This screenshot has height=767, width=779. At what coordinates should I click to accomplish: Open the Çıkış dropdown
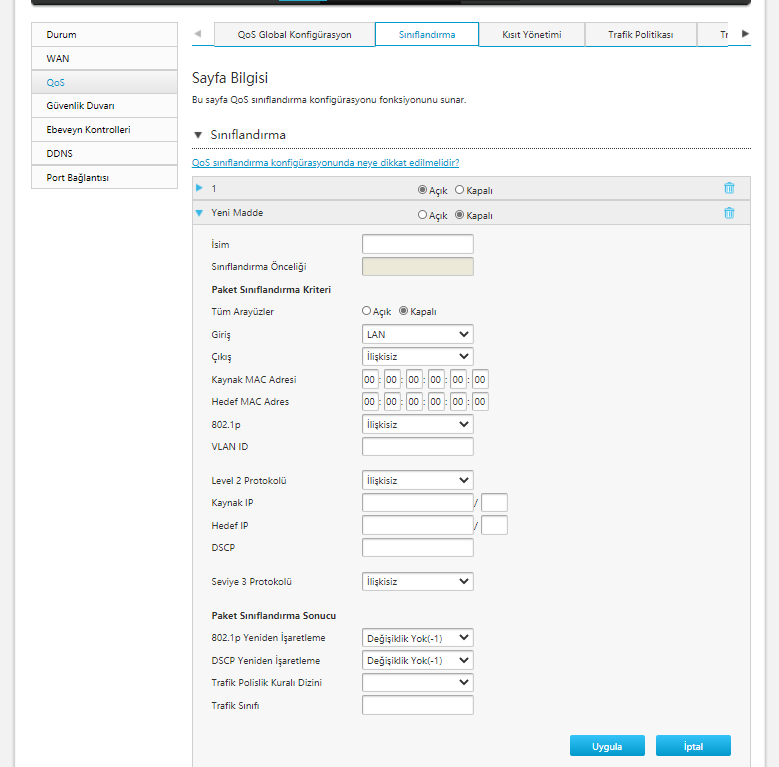click(x=417, y=357)
